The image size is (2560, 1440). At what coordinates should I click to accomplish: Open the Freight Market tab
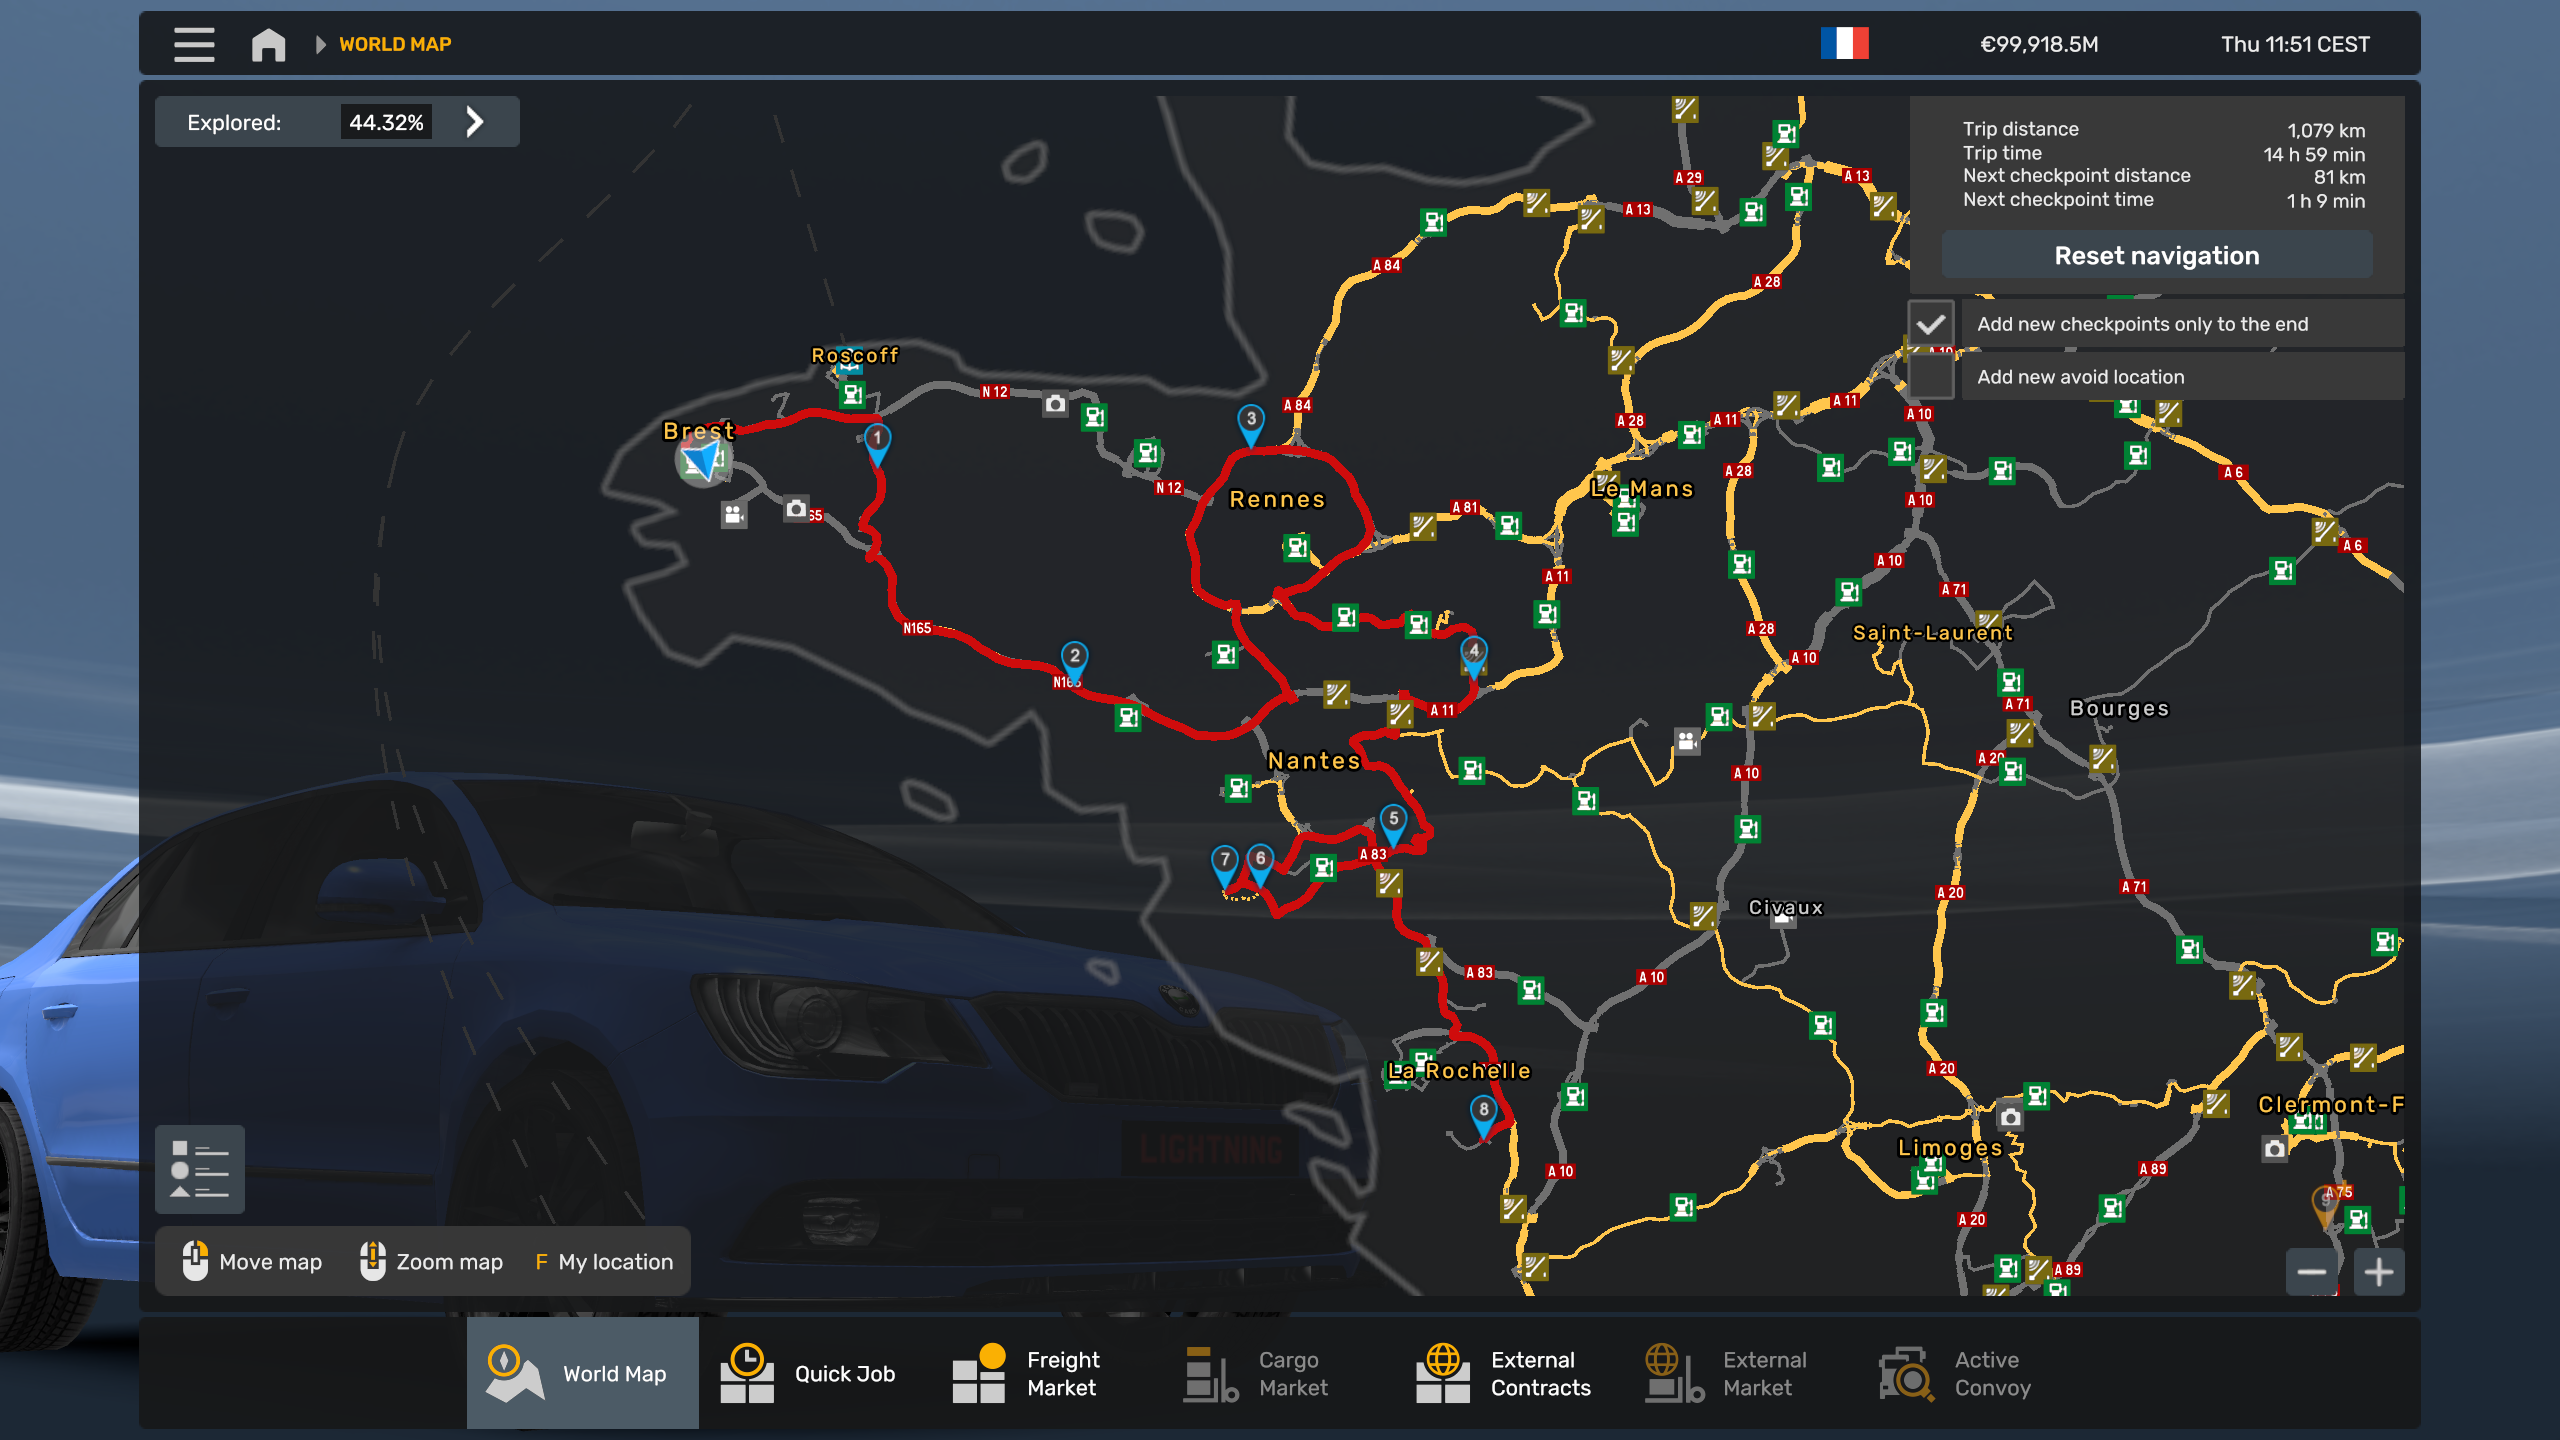pyautogui.click(x=1027, y=1373)
